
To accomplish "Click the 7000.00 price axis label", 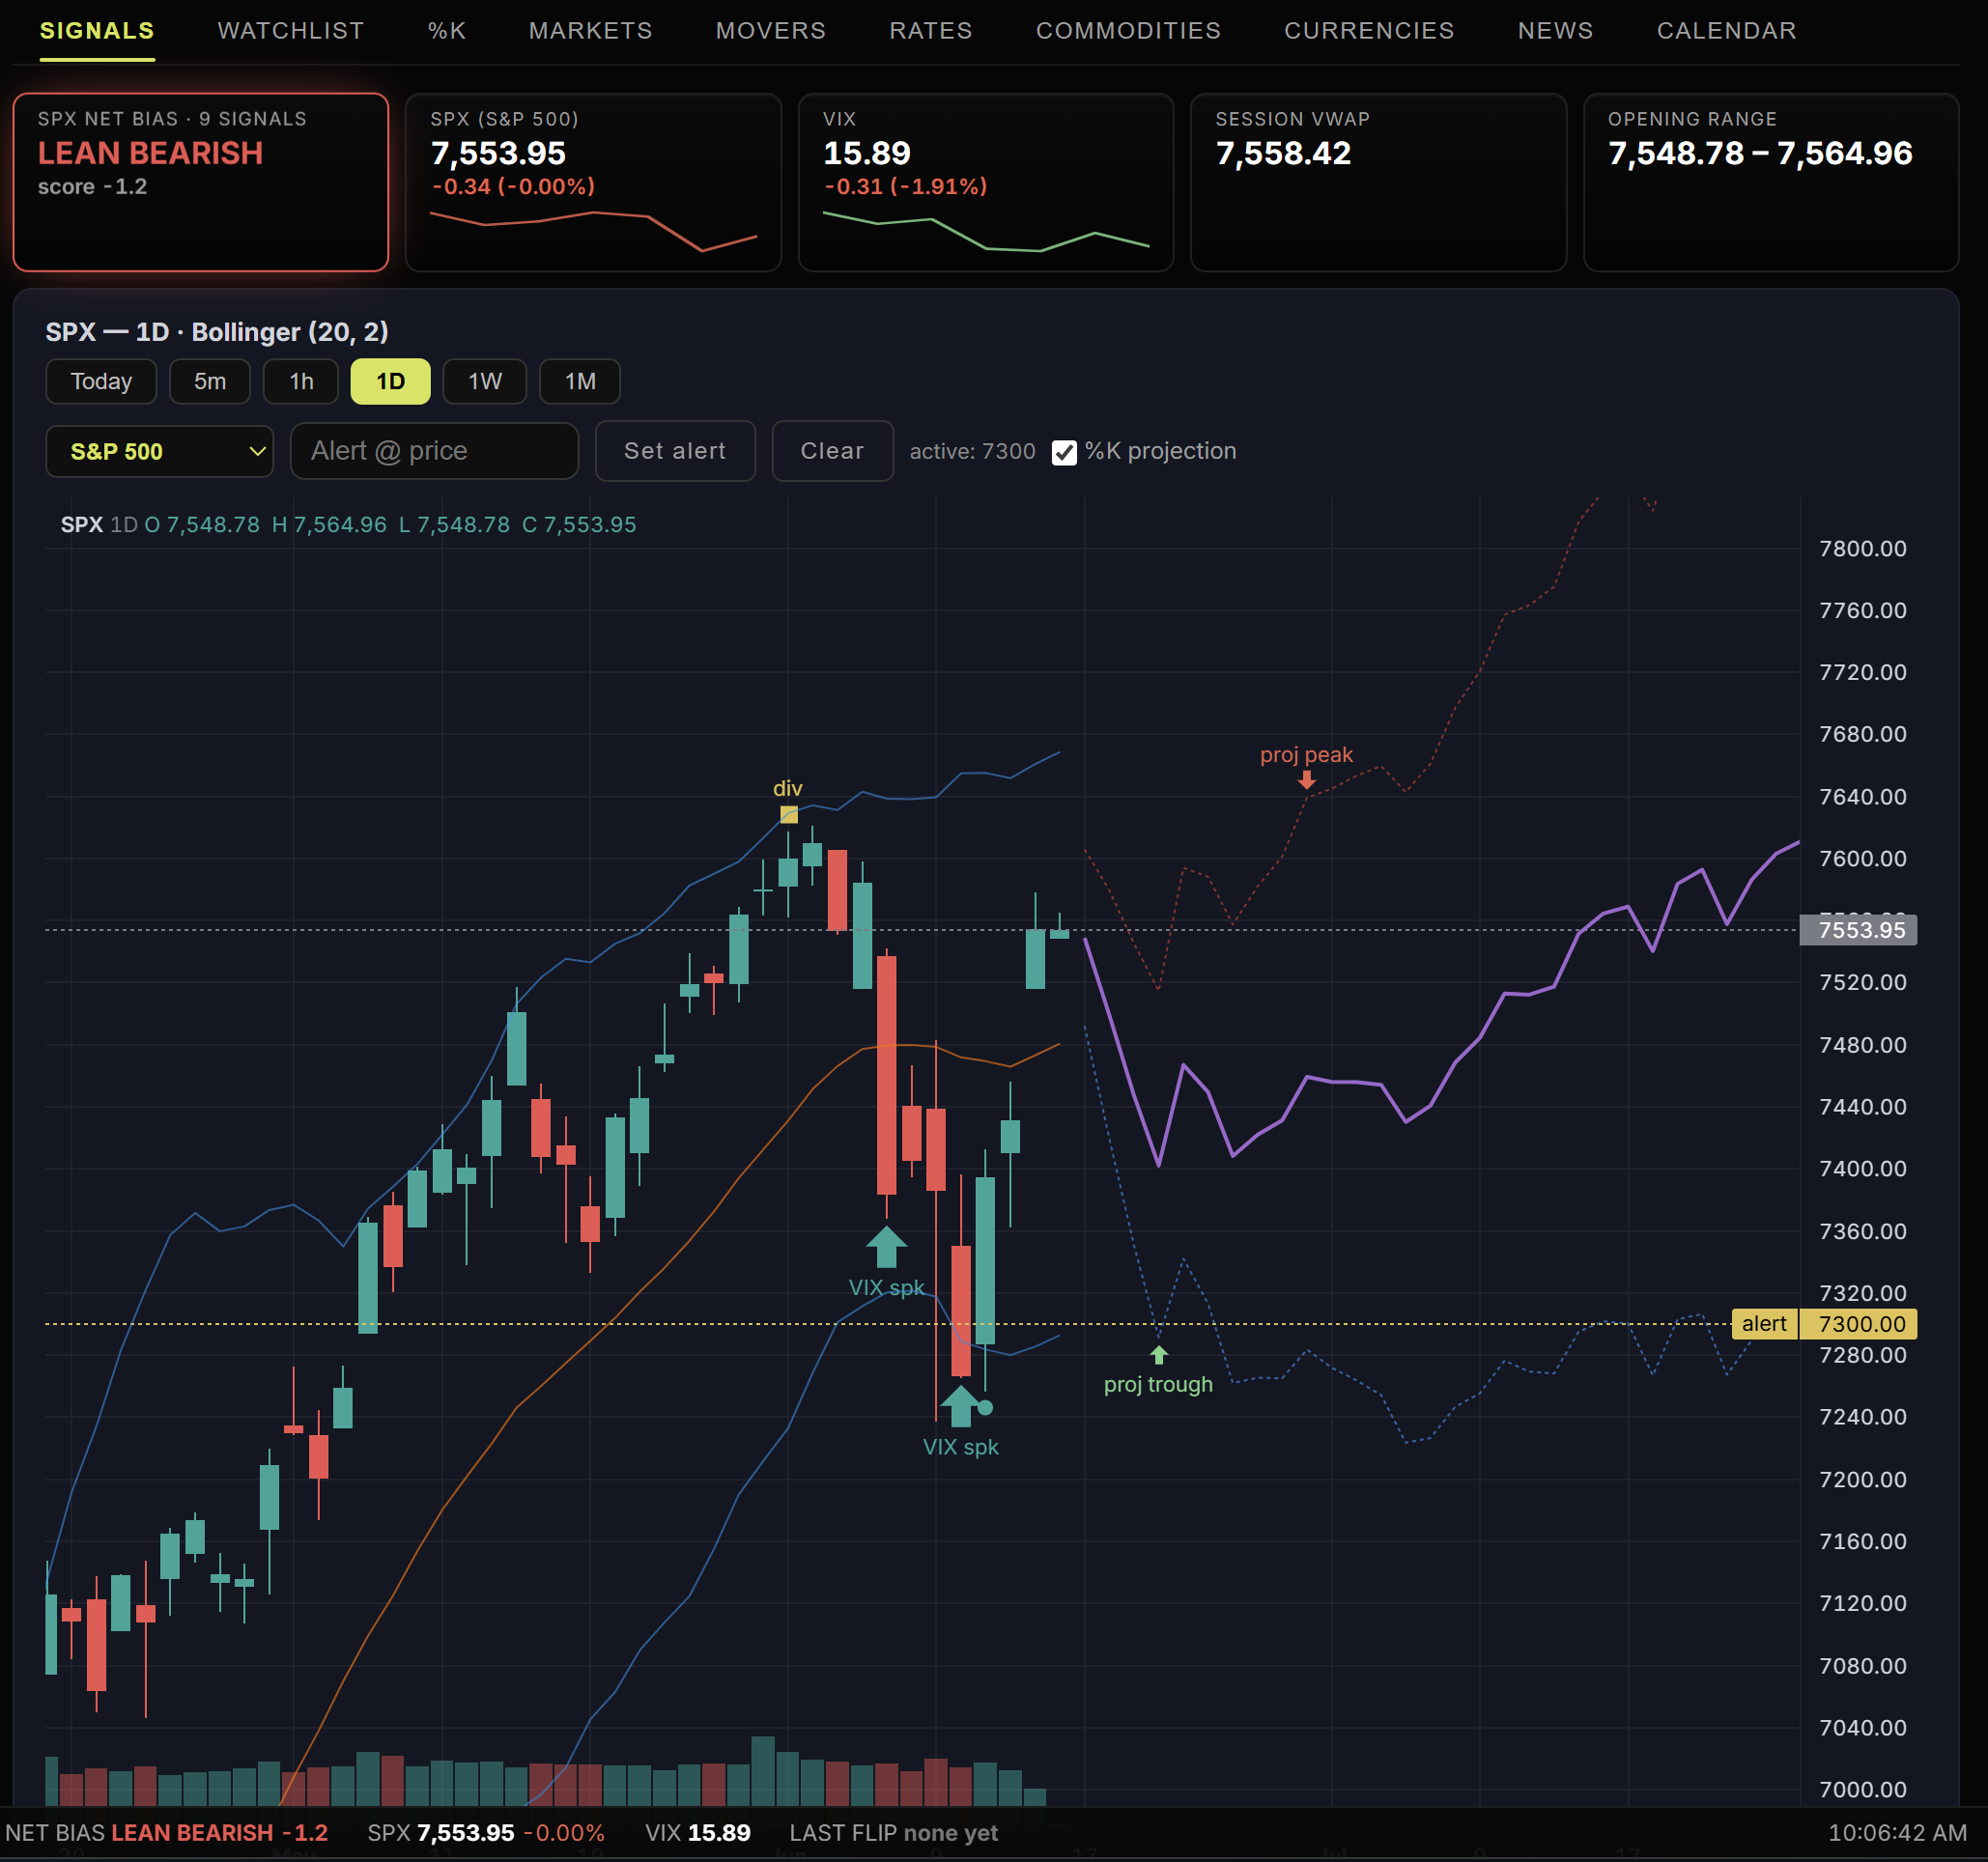I will pyautogui.click(x=1862, y=1789).
